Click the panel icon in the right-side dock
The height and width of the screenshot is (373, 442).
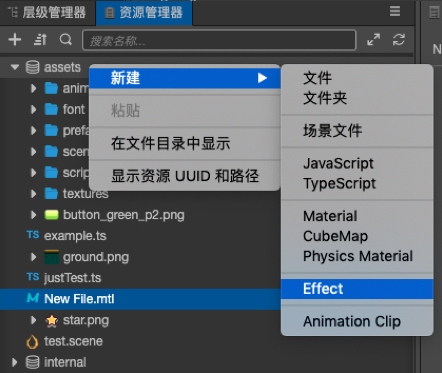point(434,13)
